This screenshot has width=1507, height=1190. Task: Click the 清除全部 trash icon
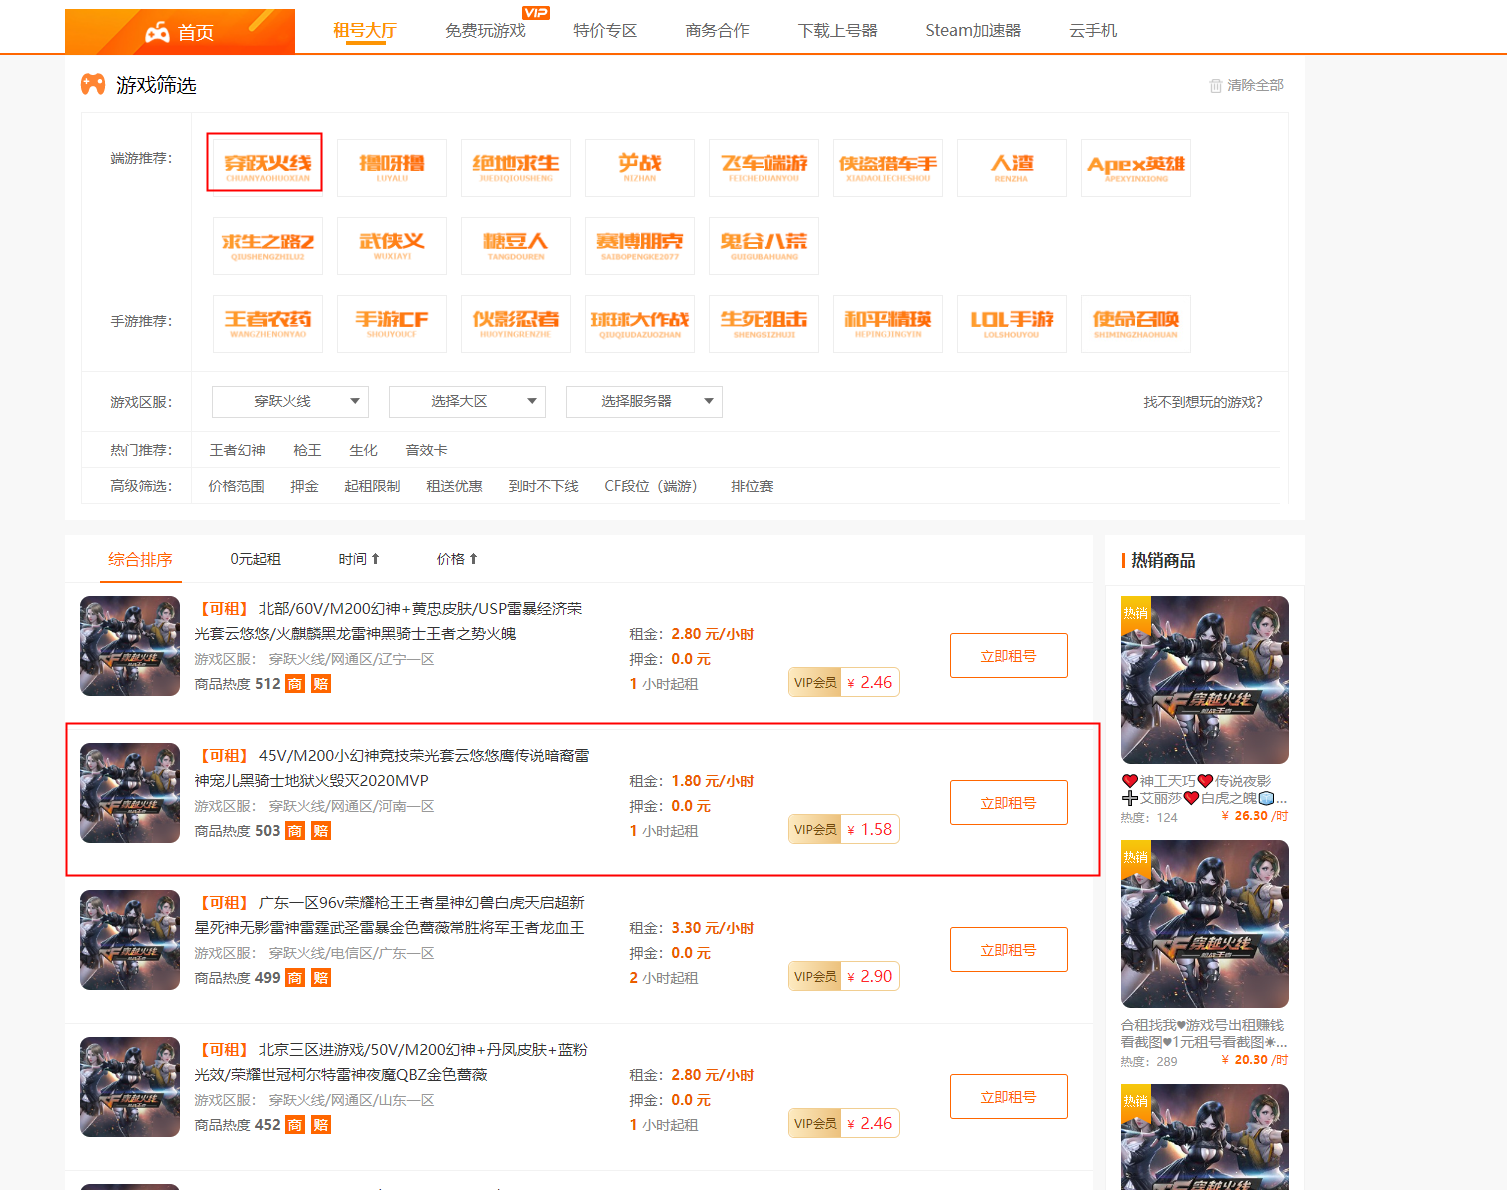point(1215,86)
